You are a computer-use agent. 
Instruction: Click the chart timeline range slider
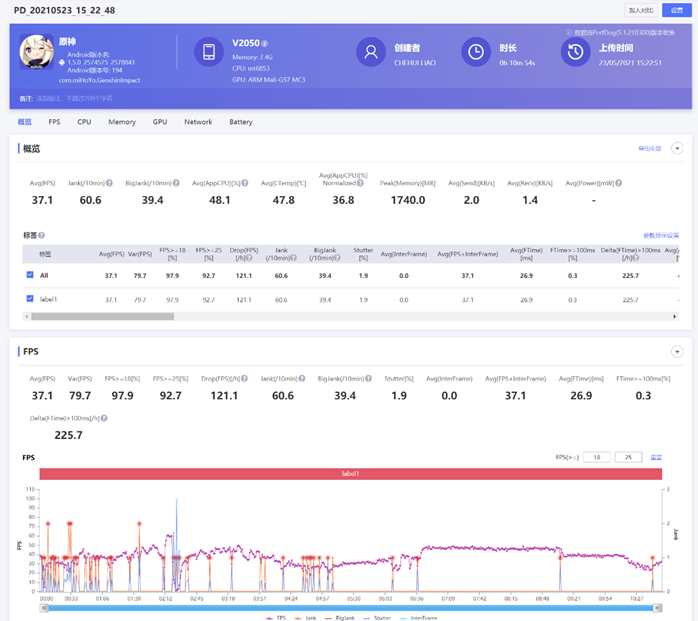[x=348, y=607]
